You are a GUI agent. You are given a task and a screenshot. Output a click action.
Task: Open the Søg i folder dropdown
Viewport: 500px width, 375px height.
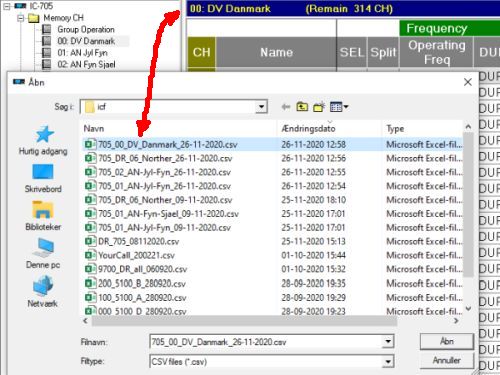tap(261, 107)
